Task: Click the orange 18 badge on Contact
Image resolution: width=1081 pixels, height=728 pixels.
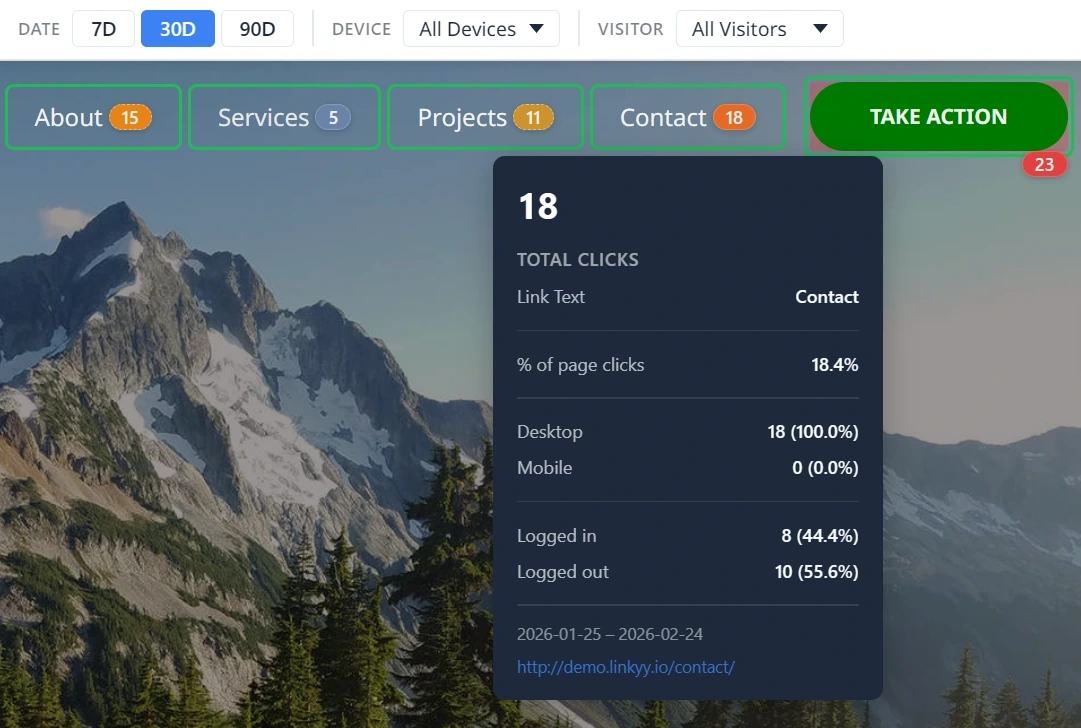Action: pyautogui.click(x=734, y=118)
